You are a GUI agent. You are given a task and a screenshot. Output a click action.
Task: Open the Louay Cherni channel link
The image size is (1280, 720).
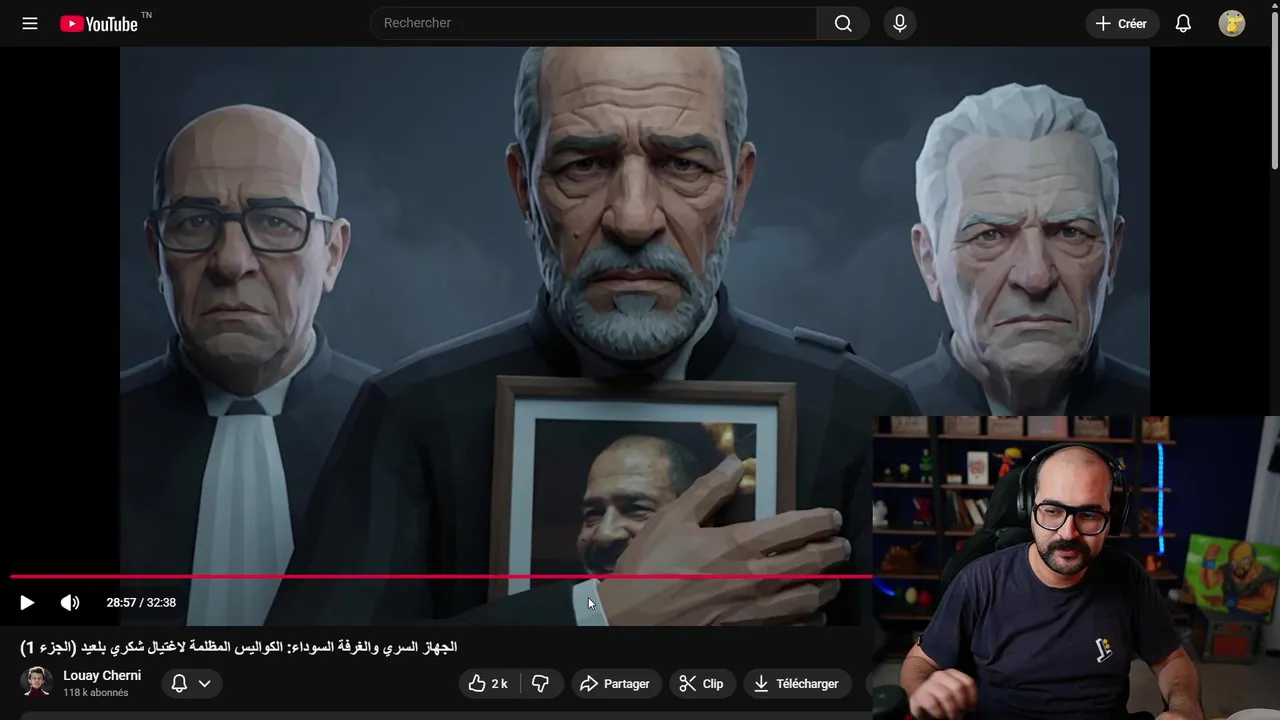[x=102, y=675]
